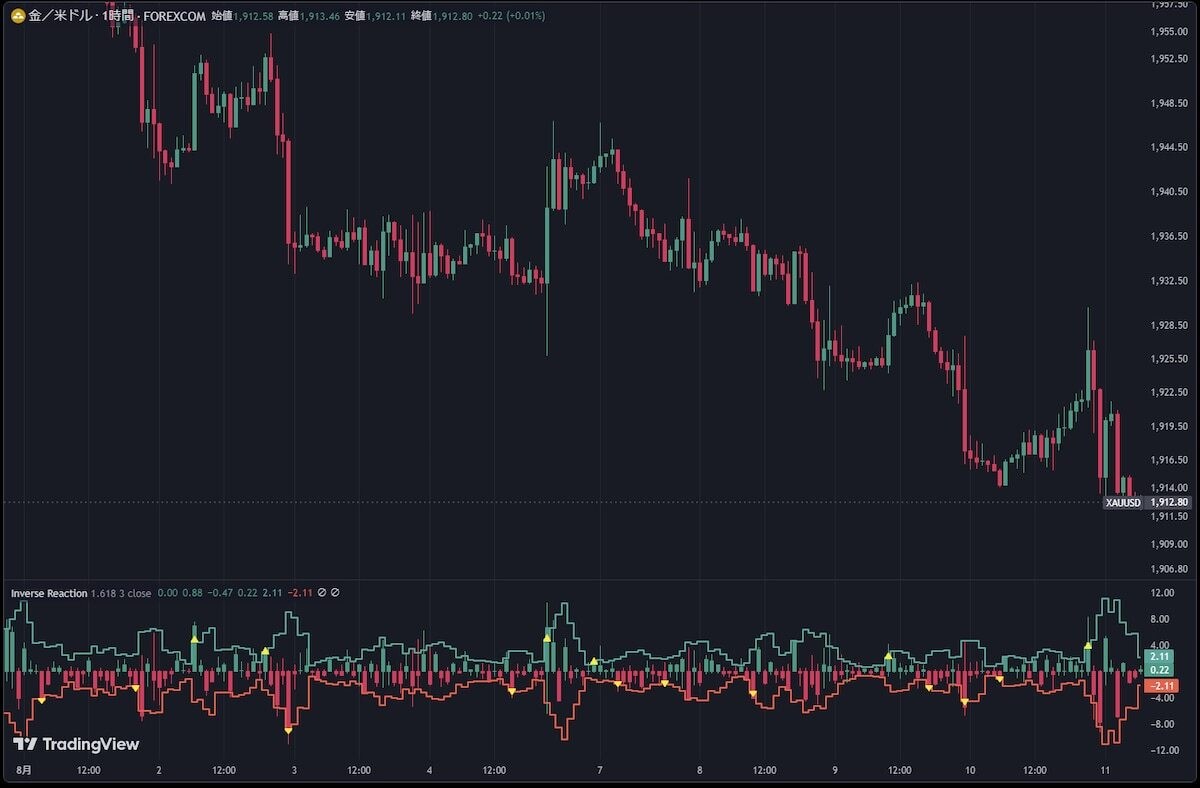The width and height of the screenshot is (1200, 788).
Task: Click the 1,948.50 price axis label
Action: click(x=1169, y=103)
